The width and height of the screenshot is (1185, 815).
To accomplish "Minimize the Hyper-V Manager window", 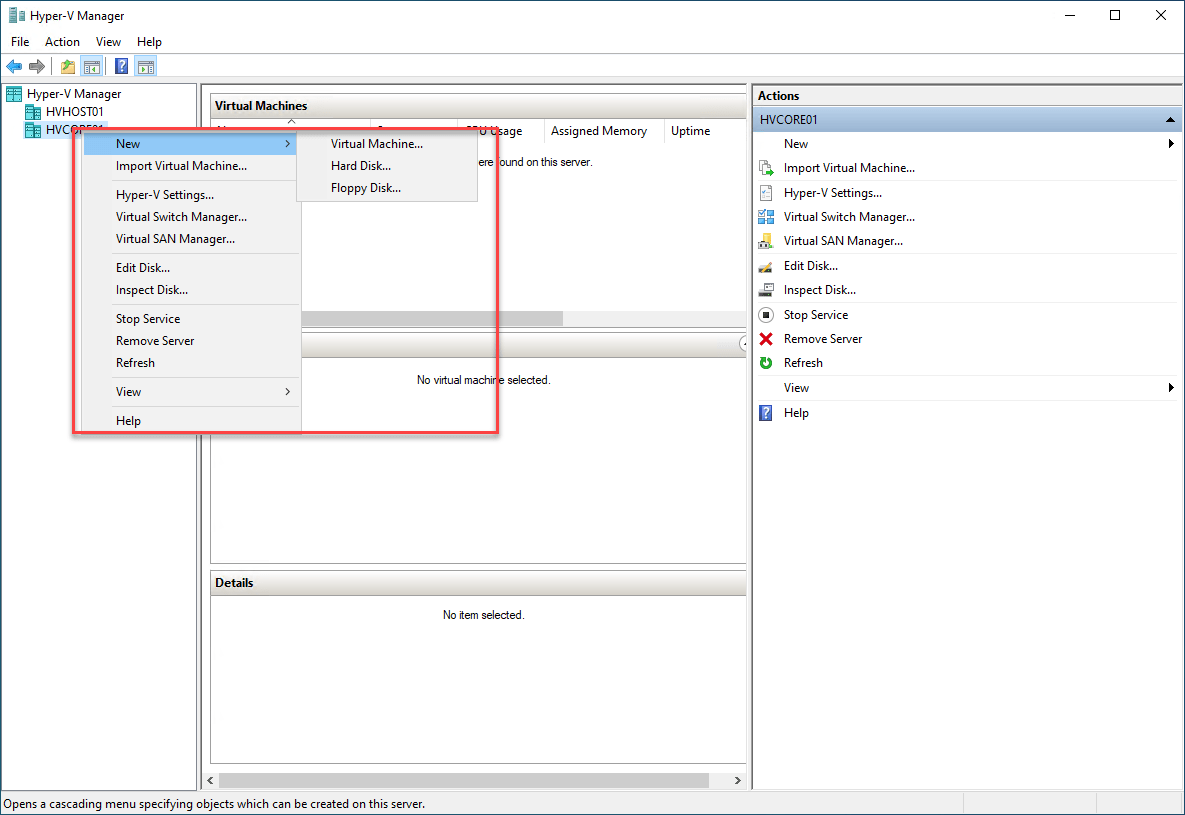I will pos(1069,15).
